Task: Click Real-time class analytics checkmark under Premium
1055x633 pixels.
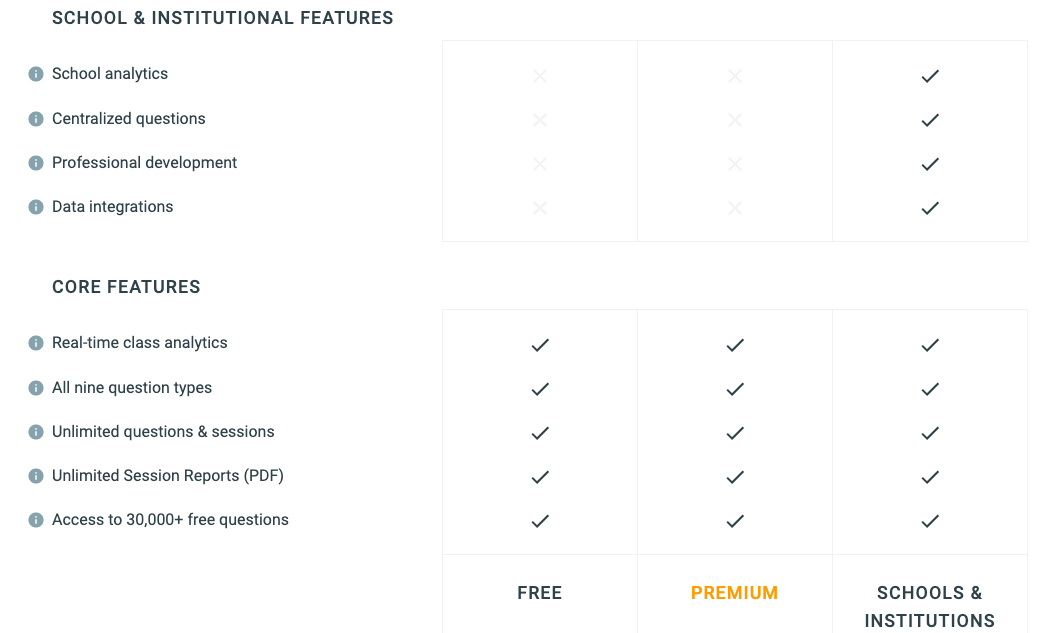Action: click(735, 345)
